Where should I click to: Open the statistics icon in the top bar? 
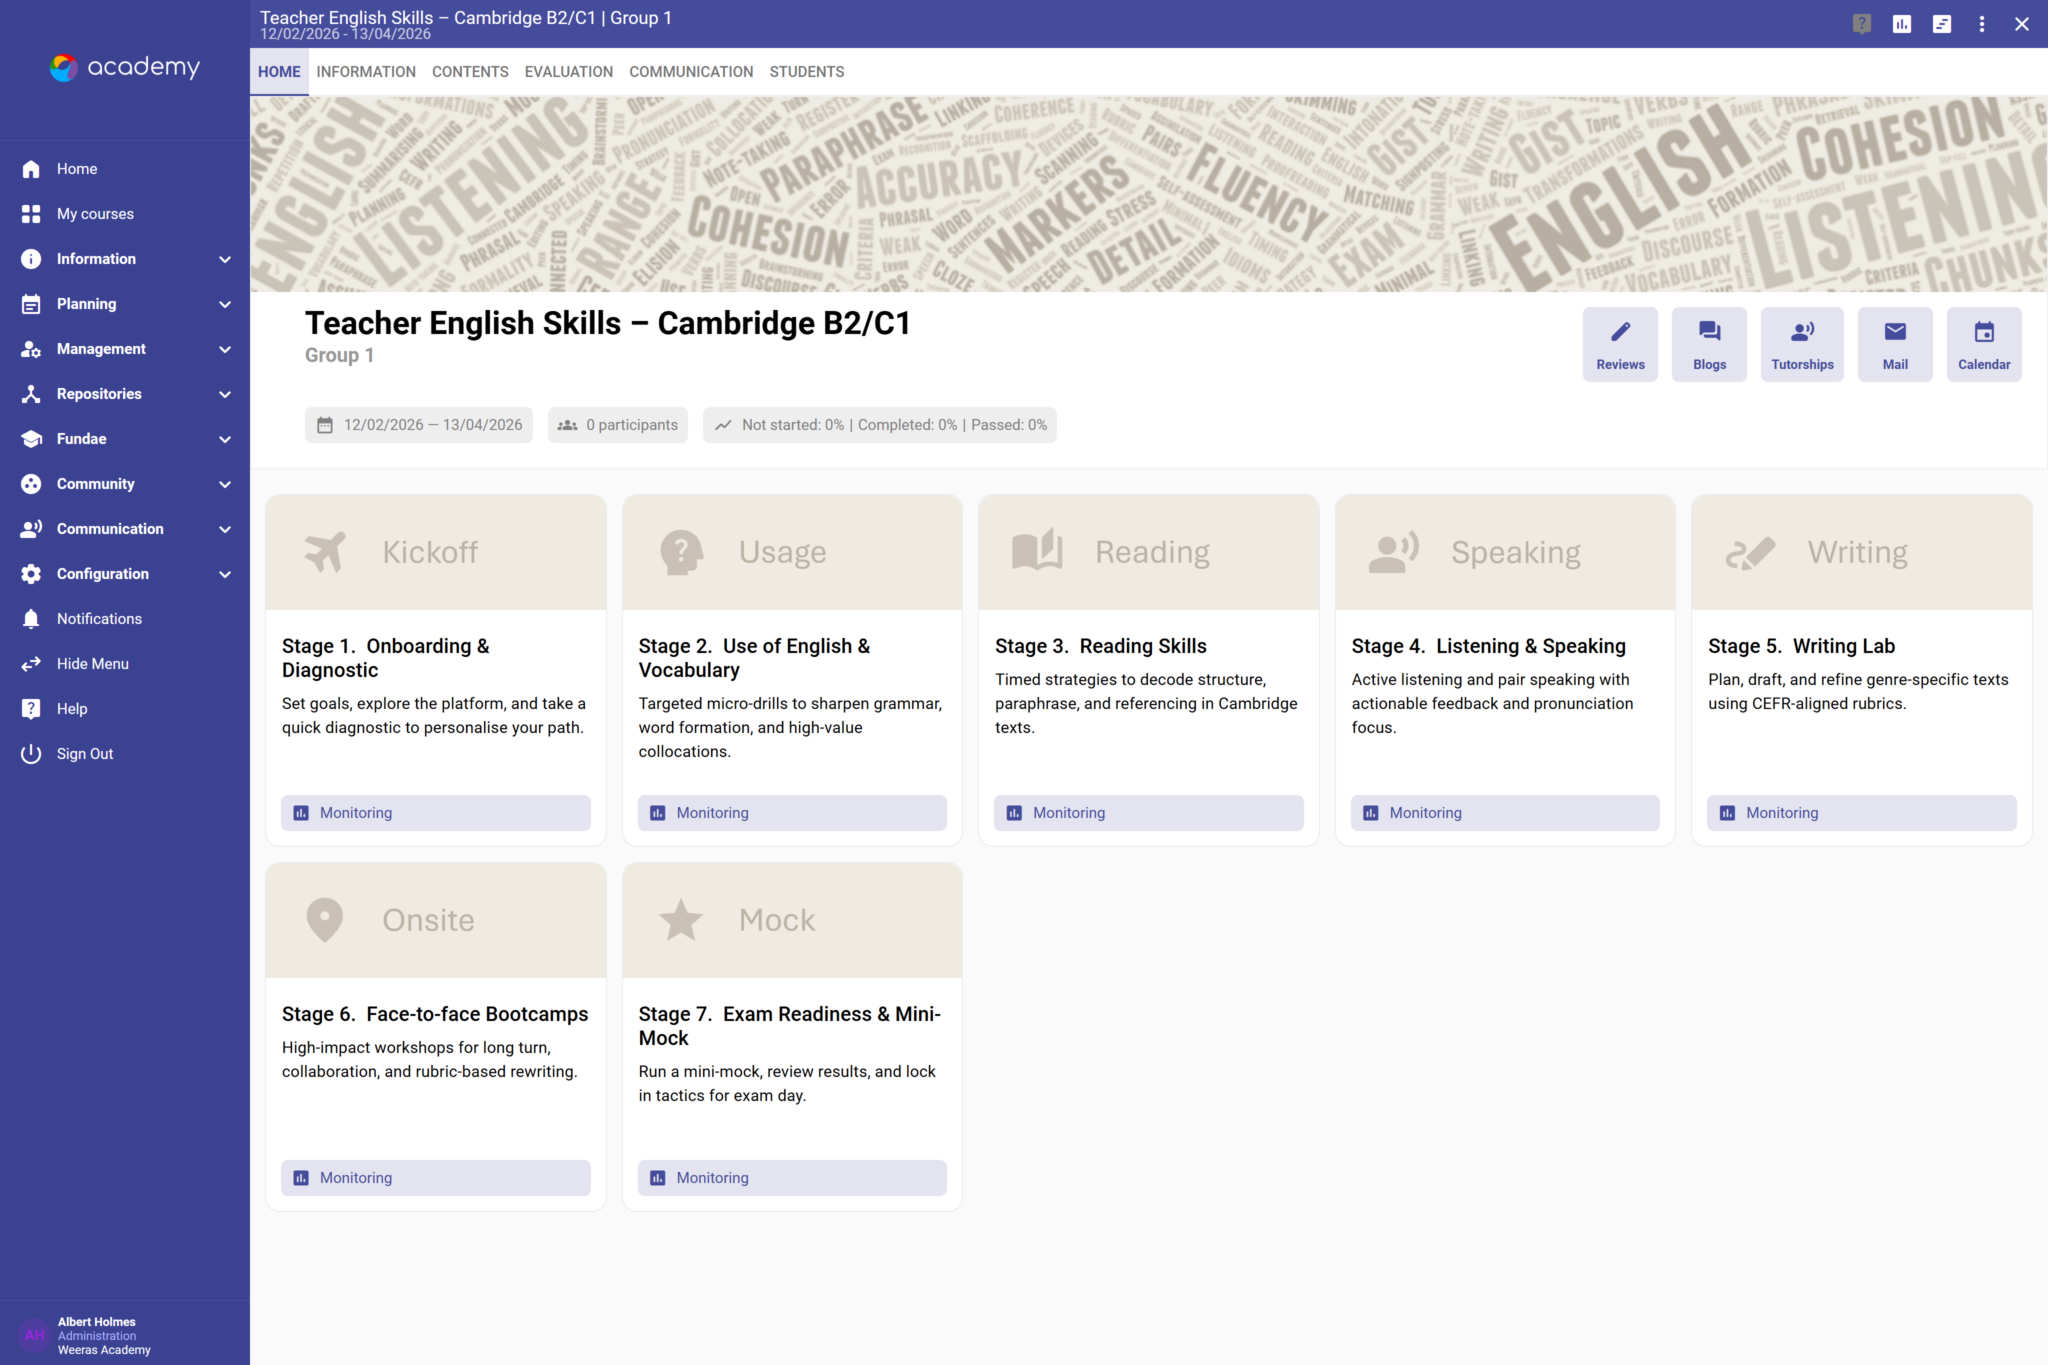pyautogui.click(x=1902, y=23)
